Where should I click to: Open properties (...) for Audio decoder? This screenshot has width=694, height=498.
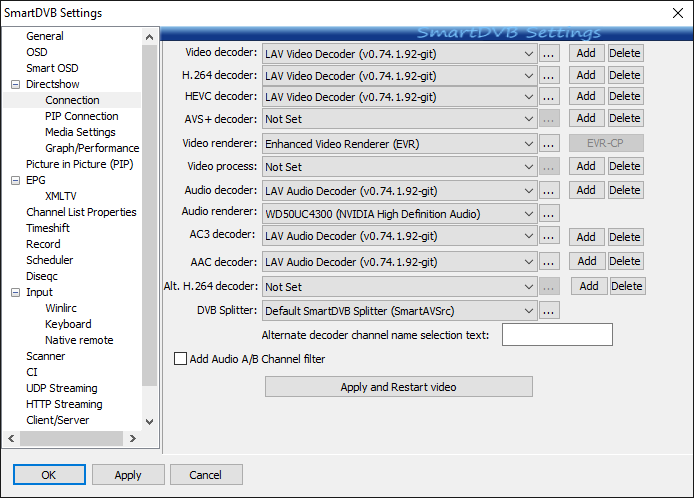pyautogui.click(x=549, y=191)
